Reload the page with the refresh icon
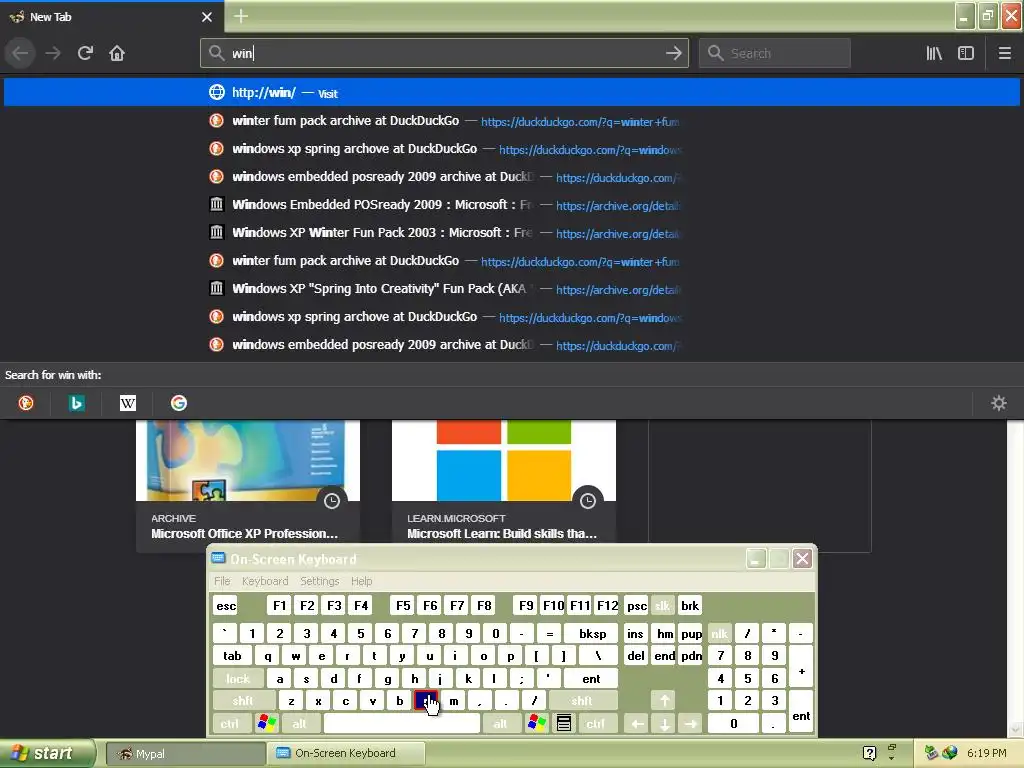The image size is (1024, 768). [85, 53]
